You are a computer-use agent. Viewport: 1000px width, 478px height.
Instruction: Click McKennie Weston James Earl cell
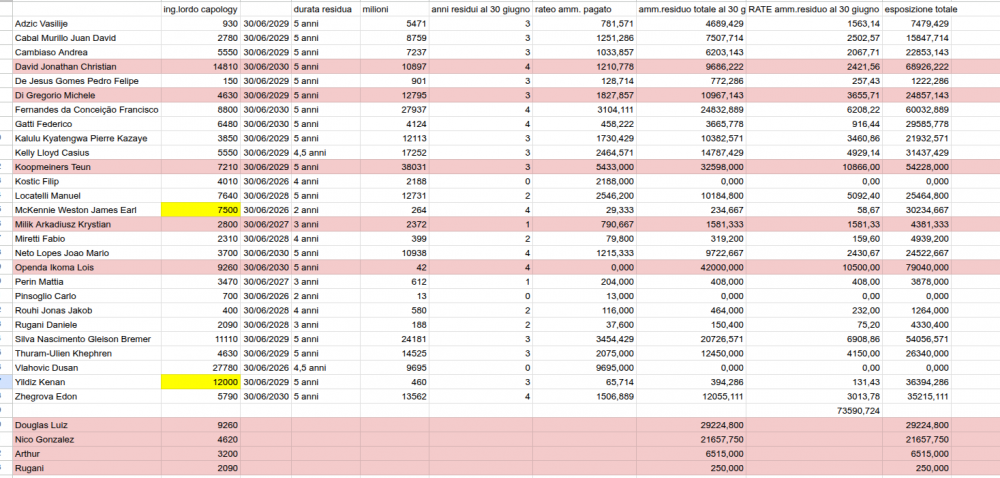click(87, 210)
